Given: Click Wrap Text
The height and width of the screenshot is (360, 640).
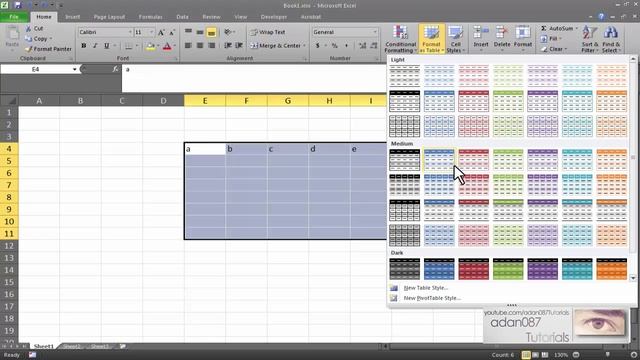Looking at the screenshot, I should tap(268, 32).
